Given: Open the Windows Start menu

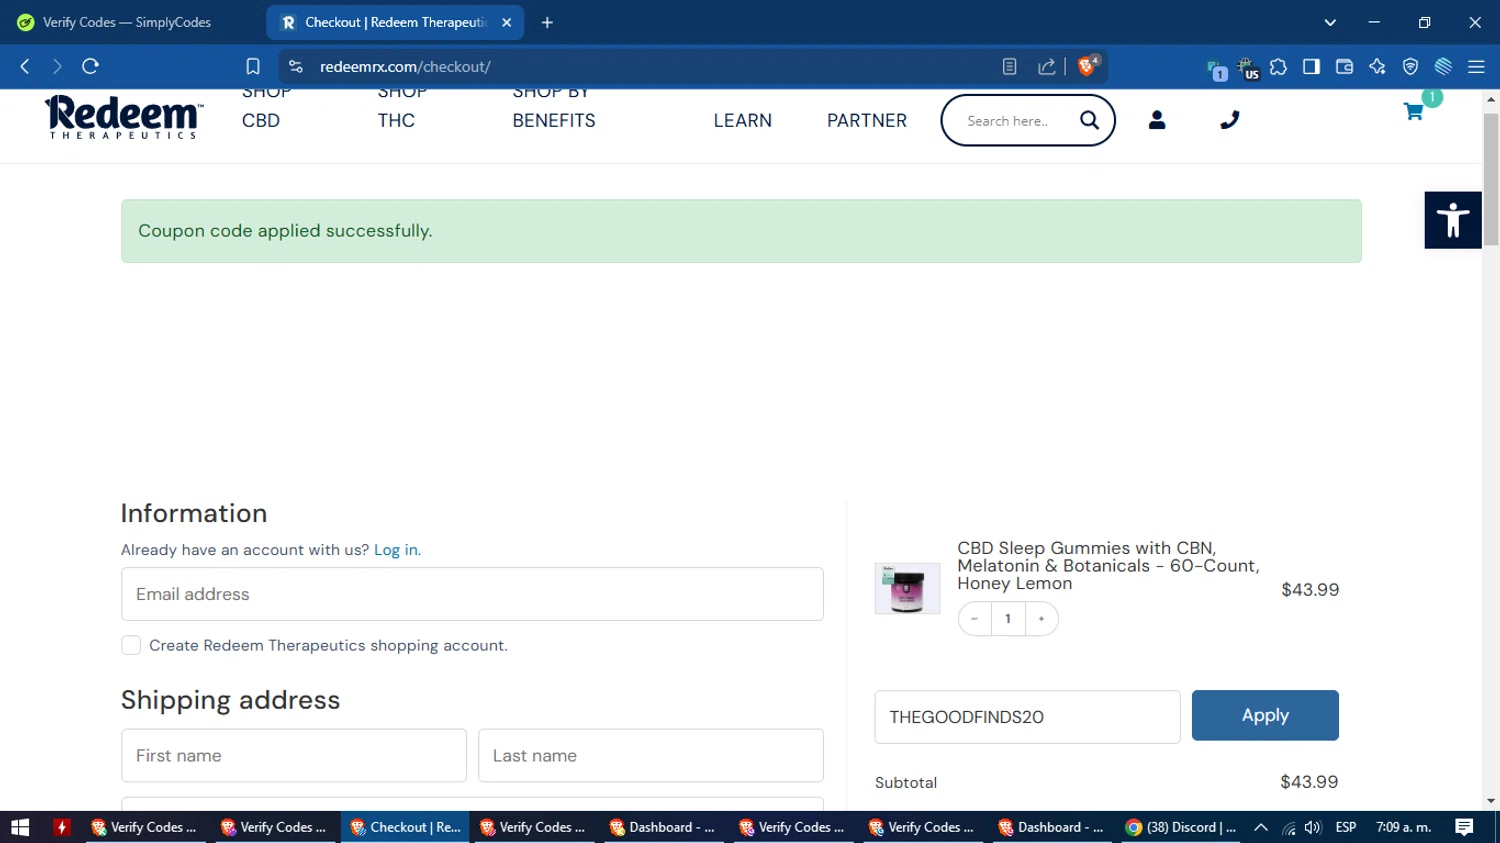Looking at the screenshot, I should click(x=20, y=827).
